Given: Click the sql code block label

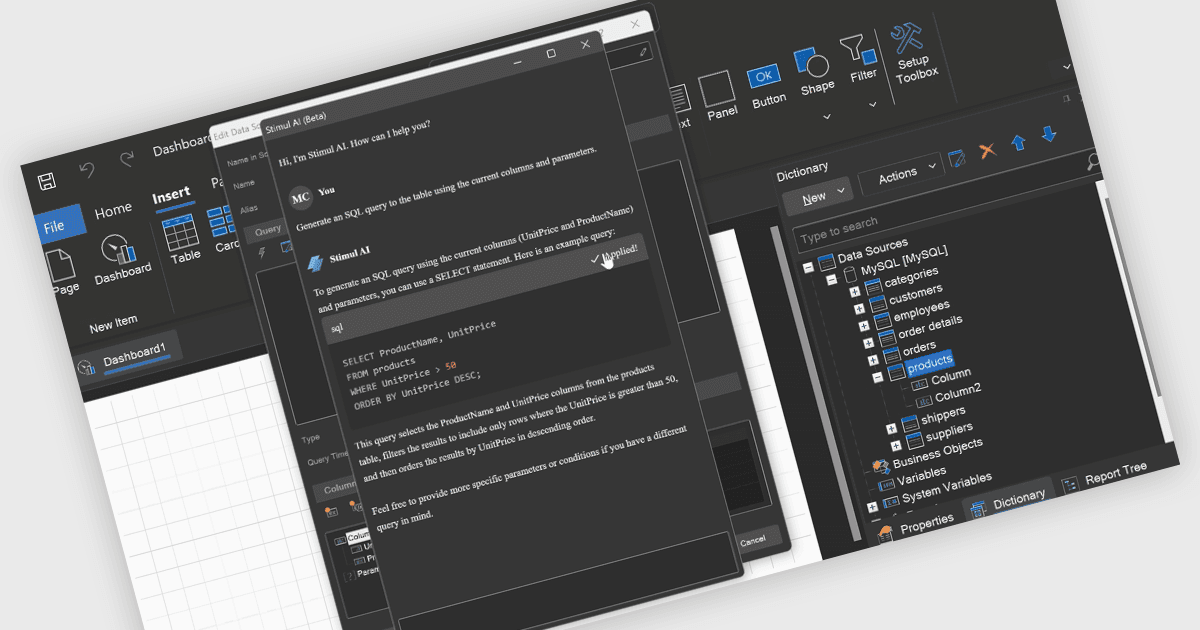Looking at the screenshot, I should (338, 328).
